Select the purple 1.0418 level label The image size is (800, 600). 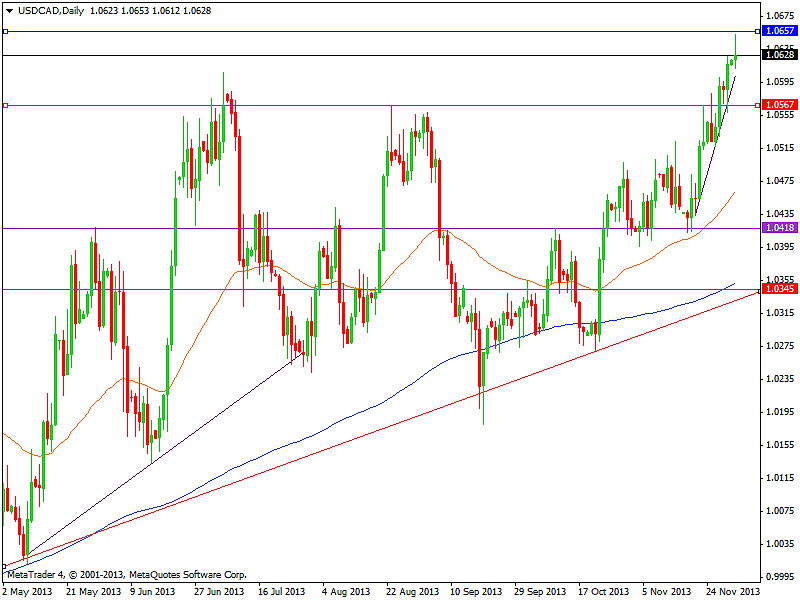[x=779, y=228]
